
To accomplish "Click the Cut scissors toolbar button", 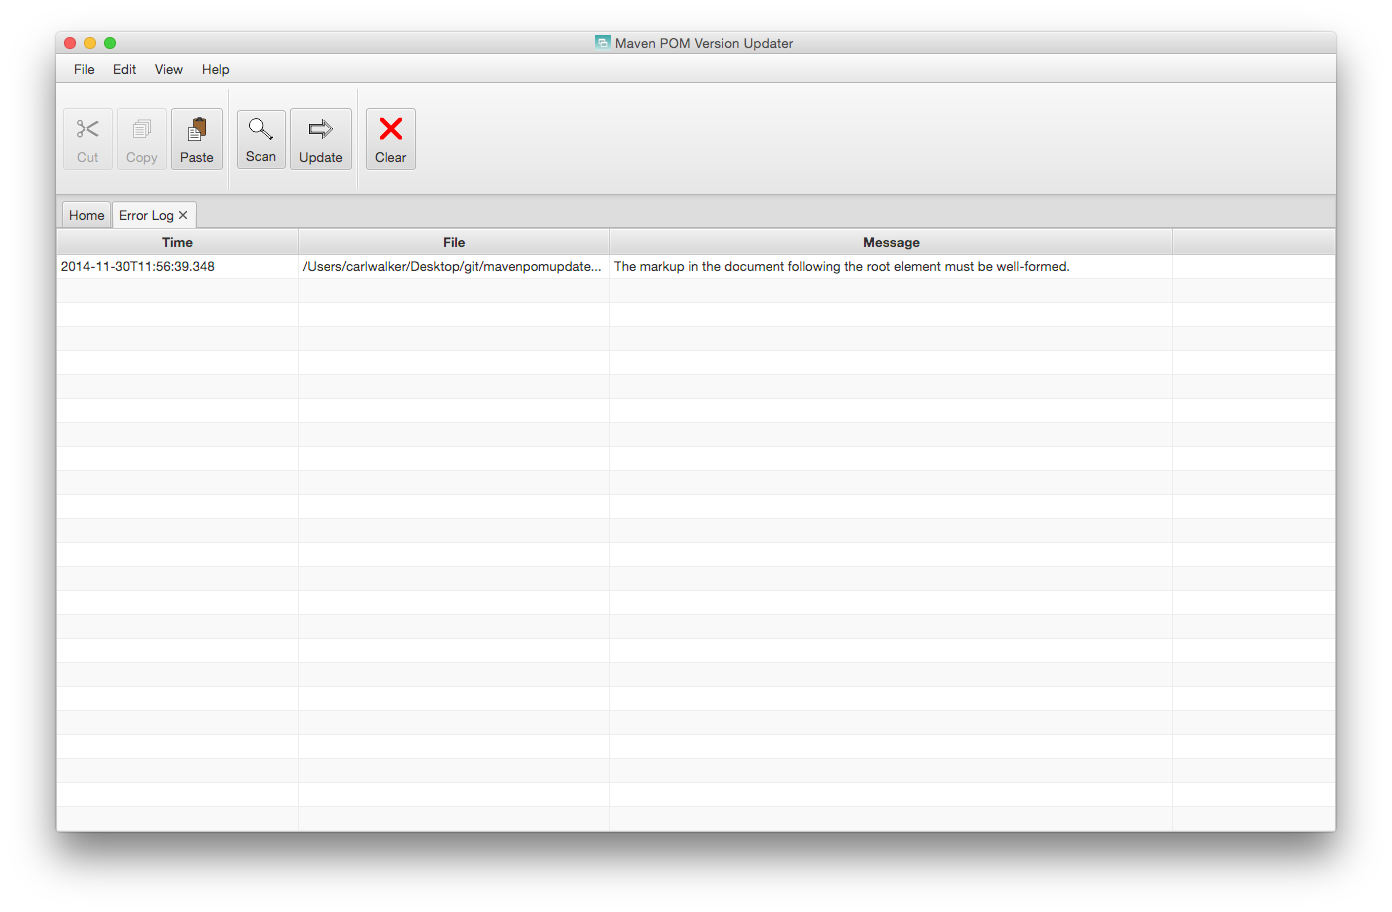I will [x=88, y=139].
